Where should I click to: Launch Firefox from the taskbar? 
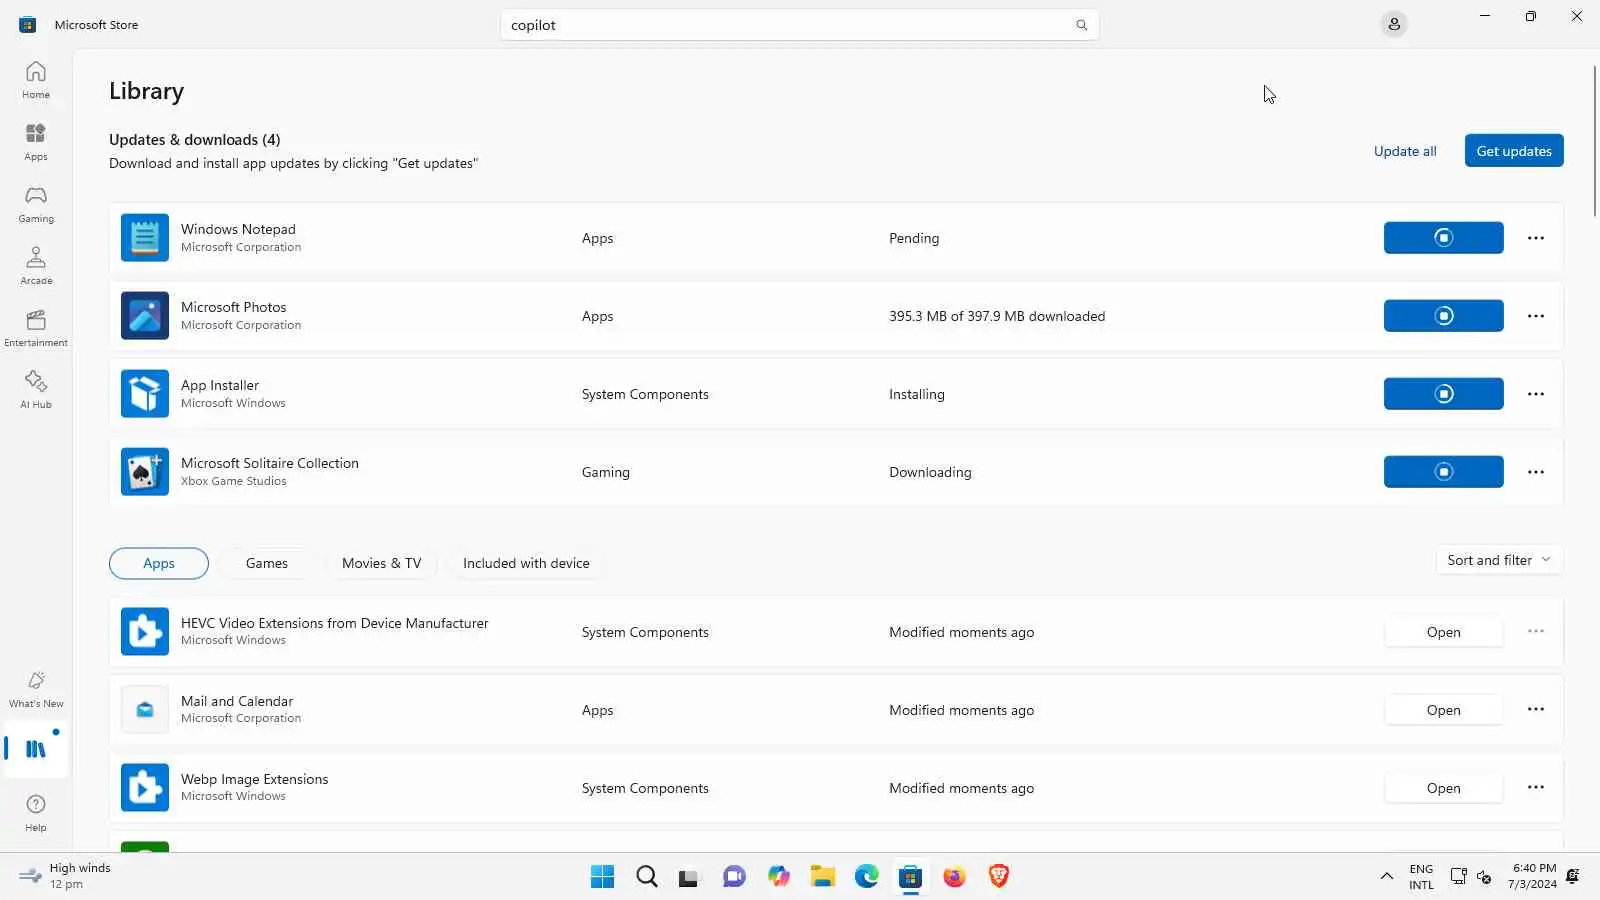pyautogui.click(x=955, y=877)
